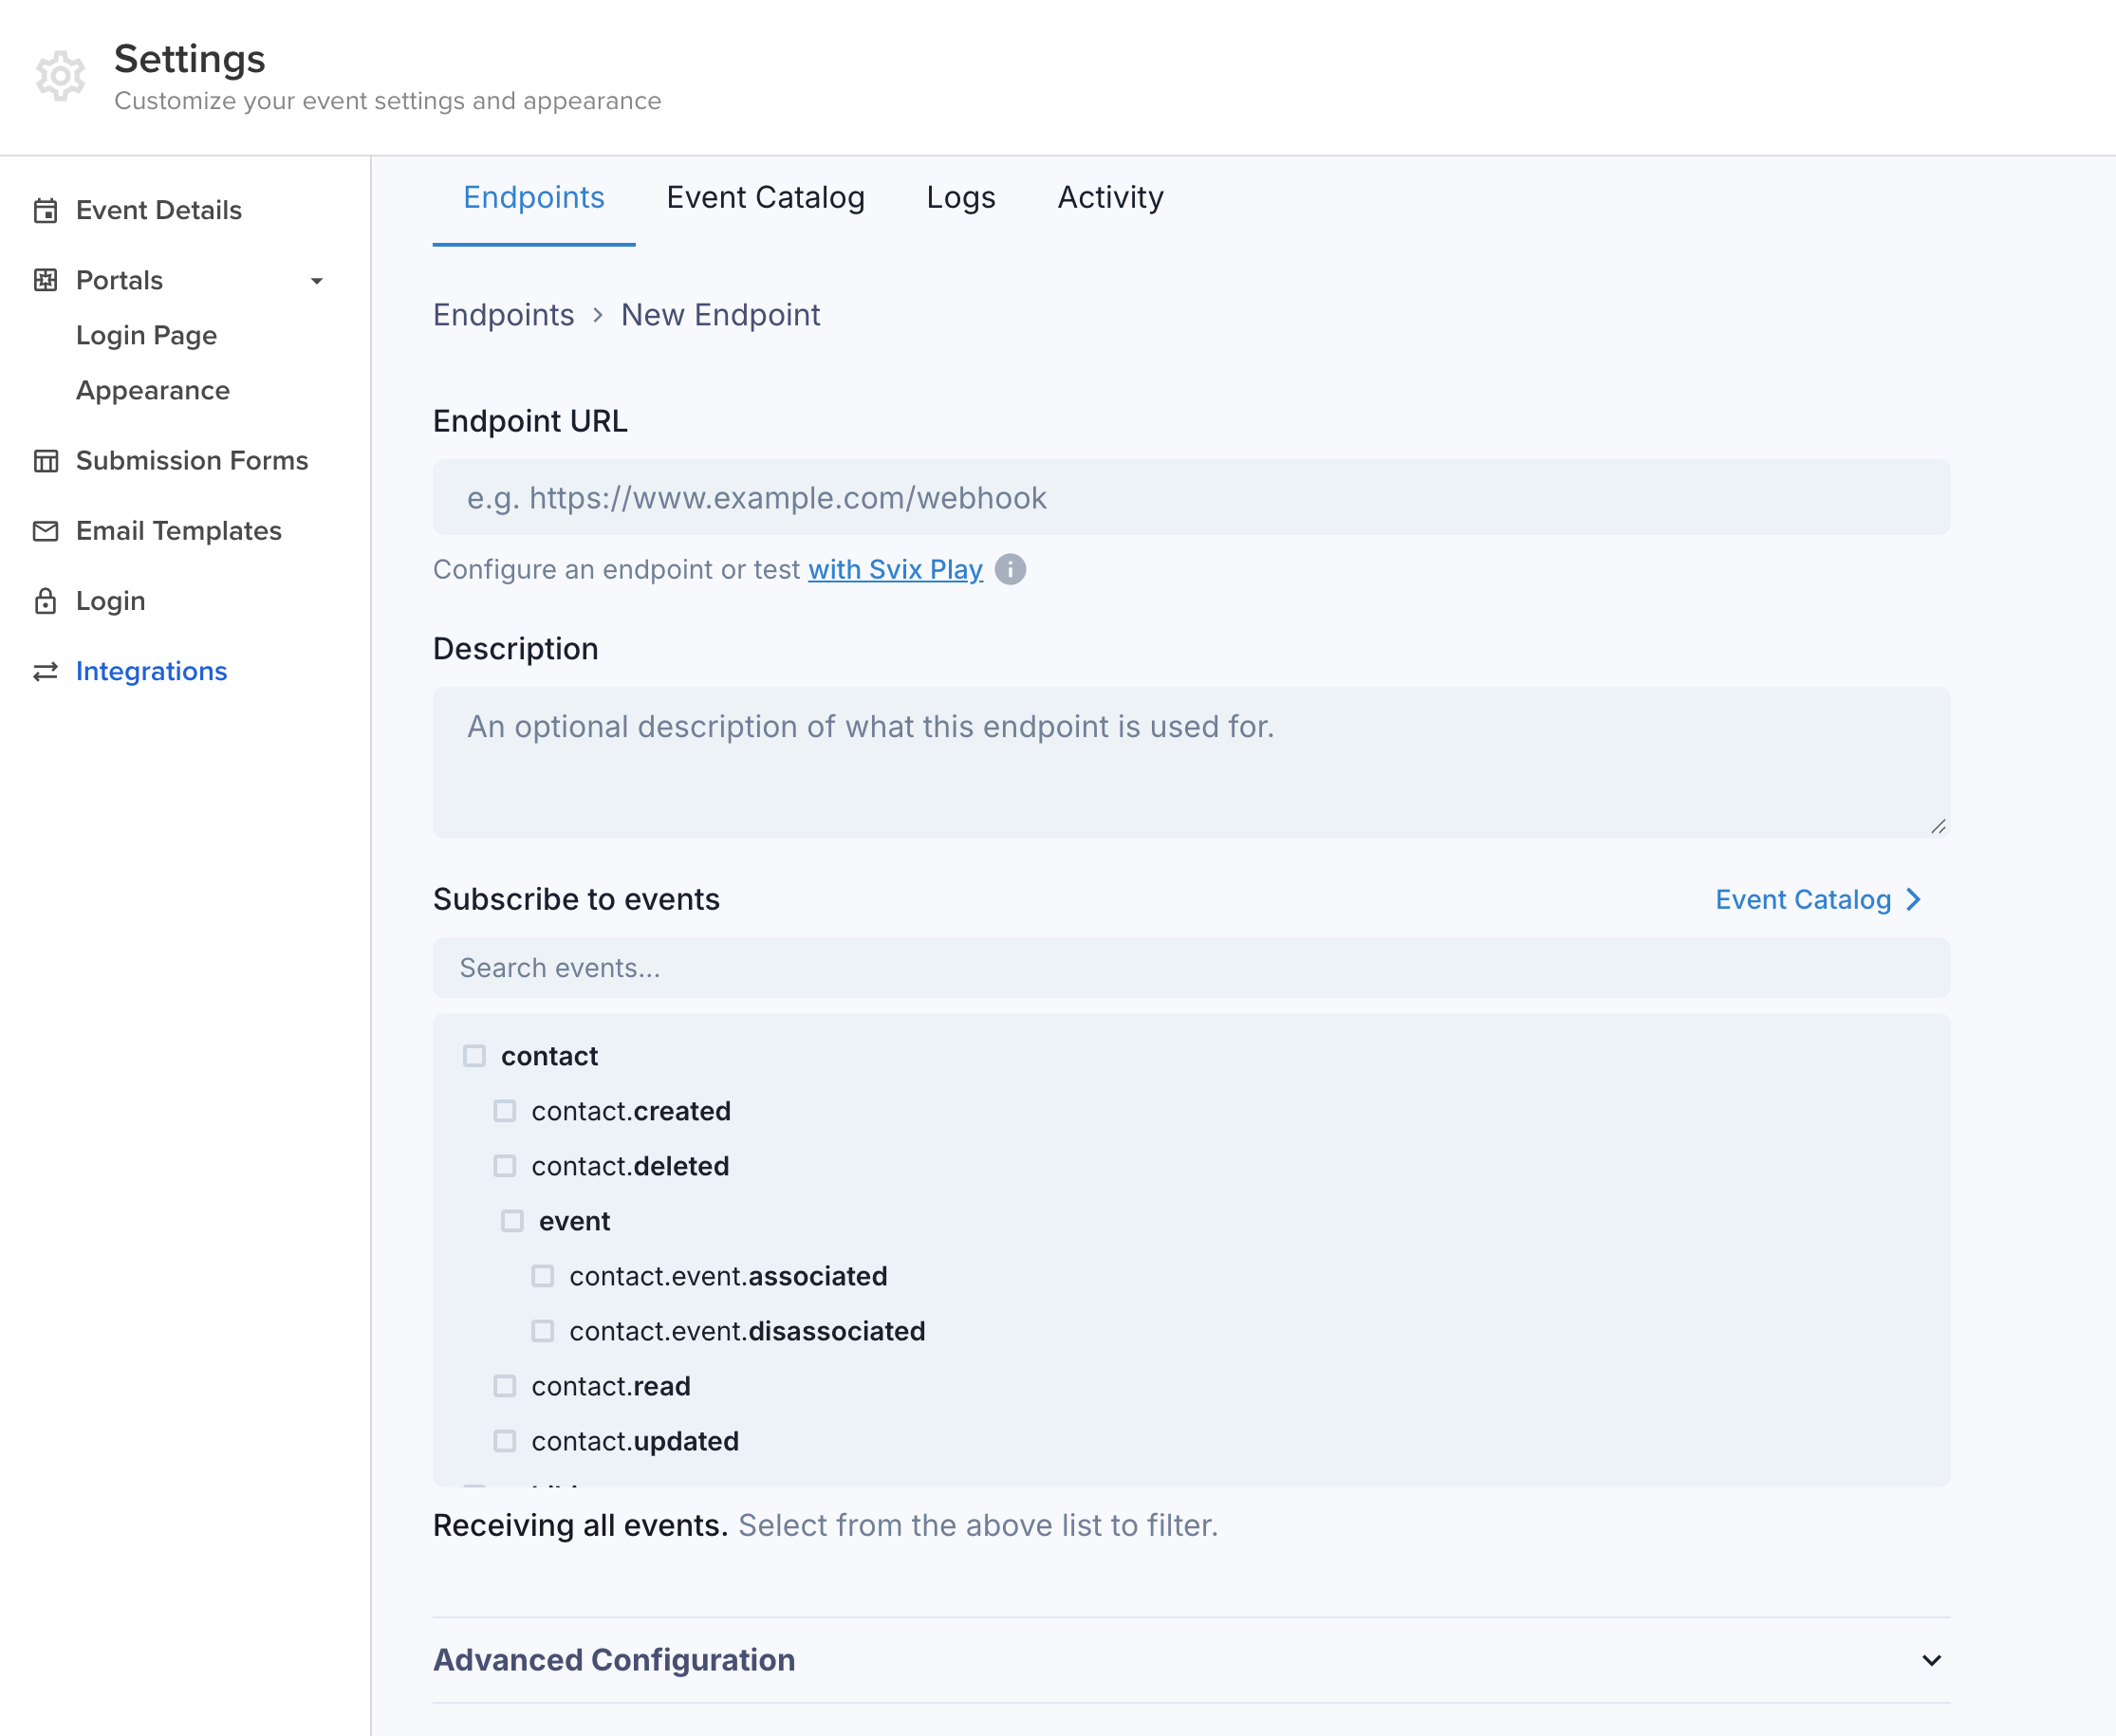Click the info icon next to Svix Play
The height and width of the screenshot is (1736, 2116).
[x=1010, y=569]
